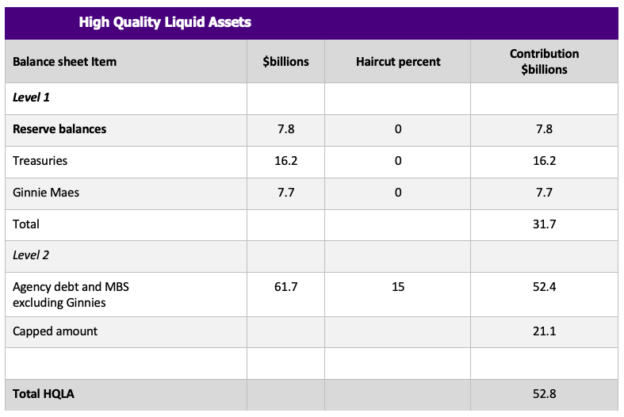The width and height of the screenshot is (624, 417).
Task: Click the 61.7 $billions cell
Action: pos(287,288)
